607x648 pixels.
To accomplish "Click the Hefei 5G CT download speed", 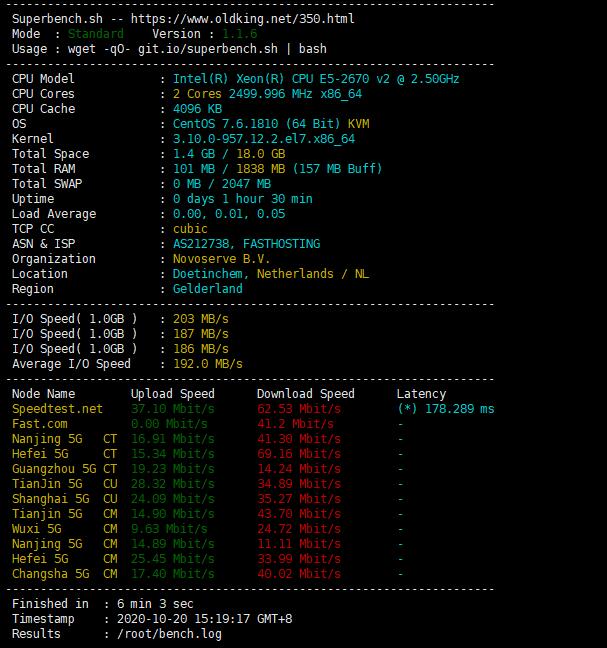I will pyautogui.click(x=299, y=454).
